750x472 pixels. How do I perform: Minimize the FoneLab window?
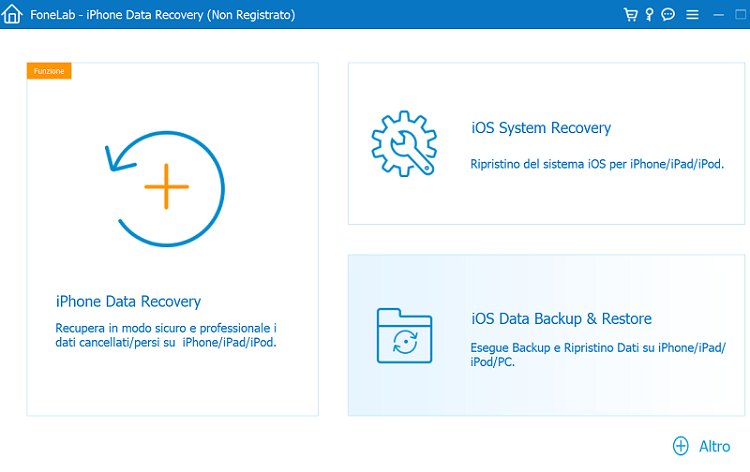click(x=716, y=15)
